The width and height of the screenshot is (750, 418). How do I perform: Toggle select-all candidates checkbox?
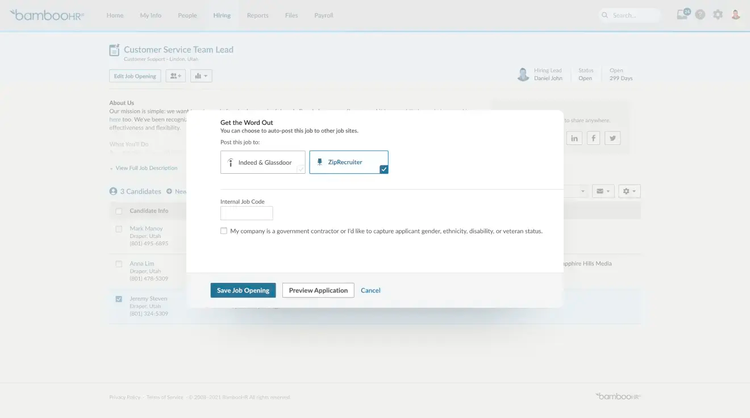click(x=119, y=211)
